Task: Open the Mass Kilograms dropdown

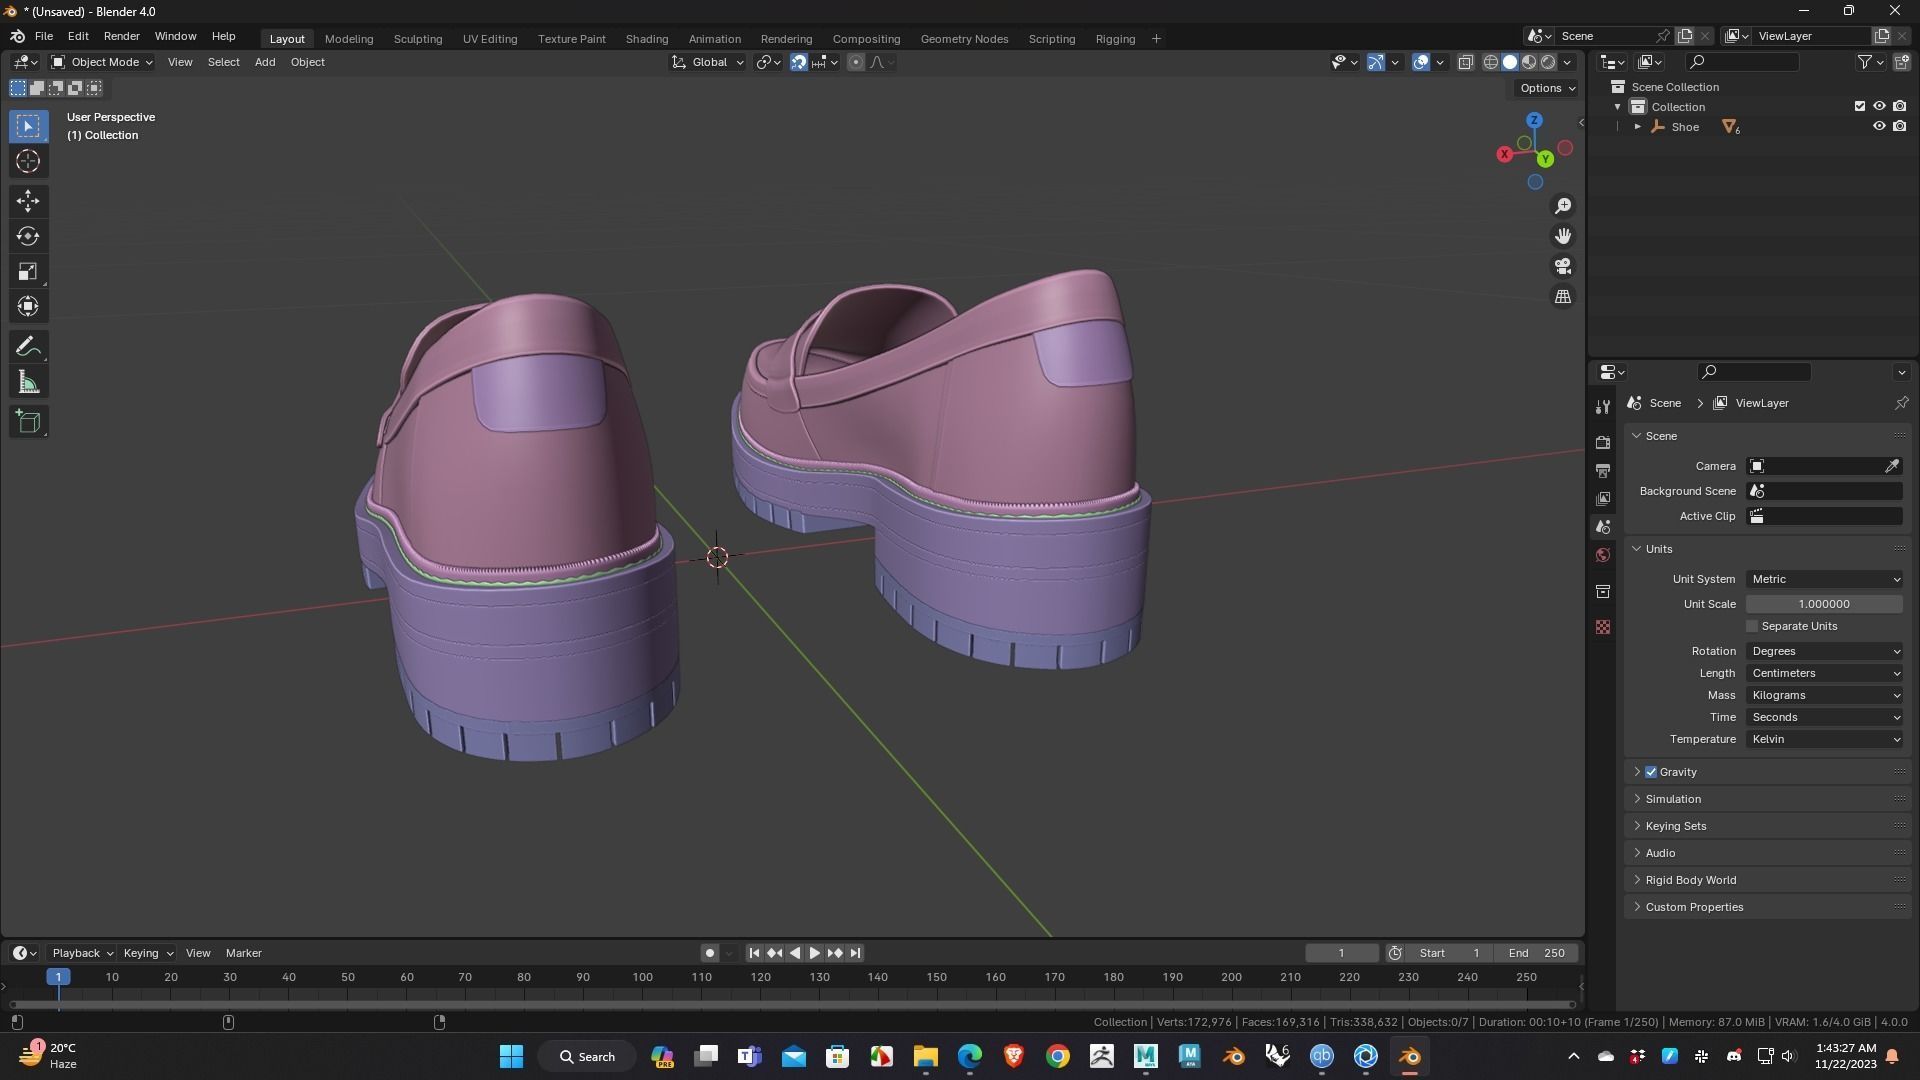Action: tap(1825, 695)
